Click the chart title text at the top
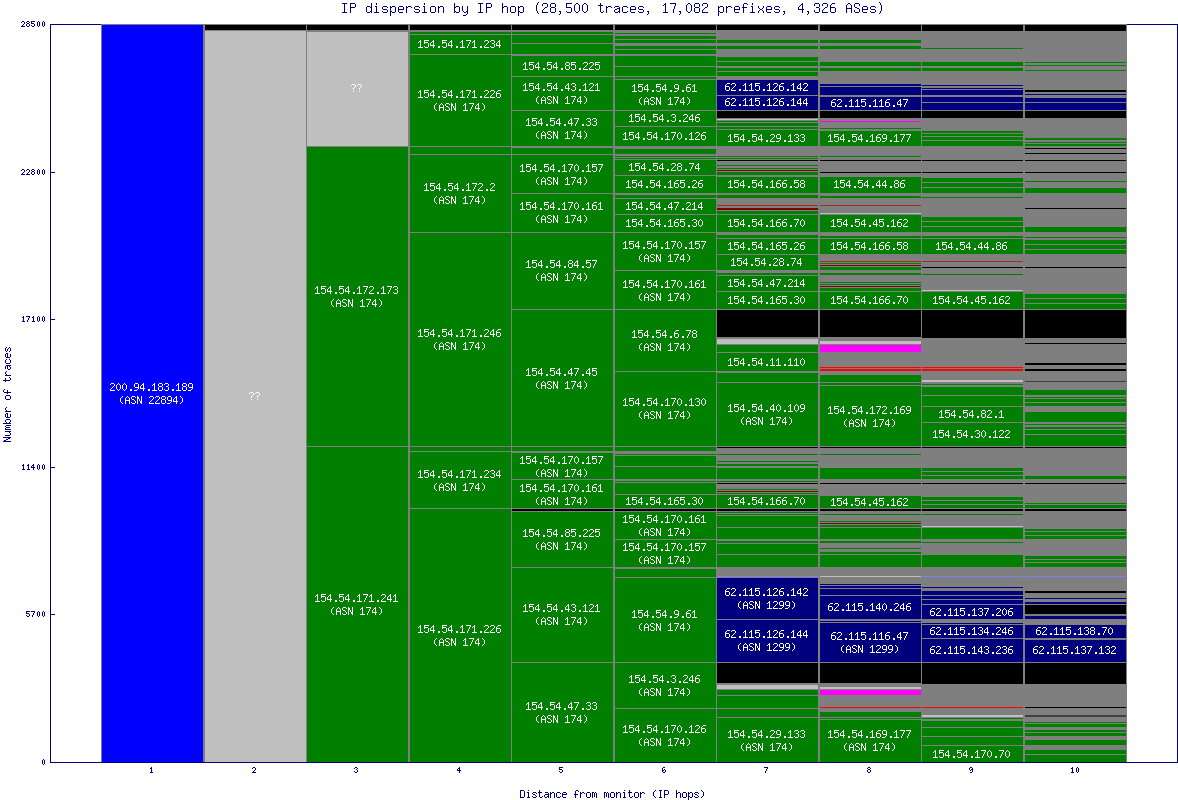This screenshot has width=1178, height=800. pos(589,9)
